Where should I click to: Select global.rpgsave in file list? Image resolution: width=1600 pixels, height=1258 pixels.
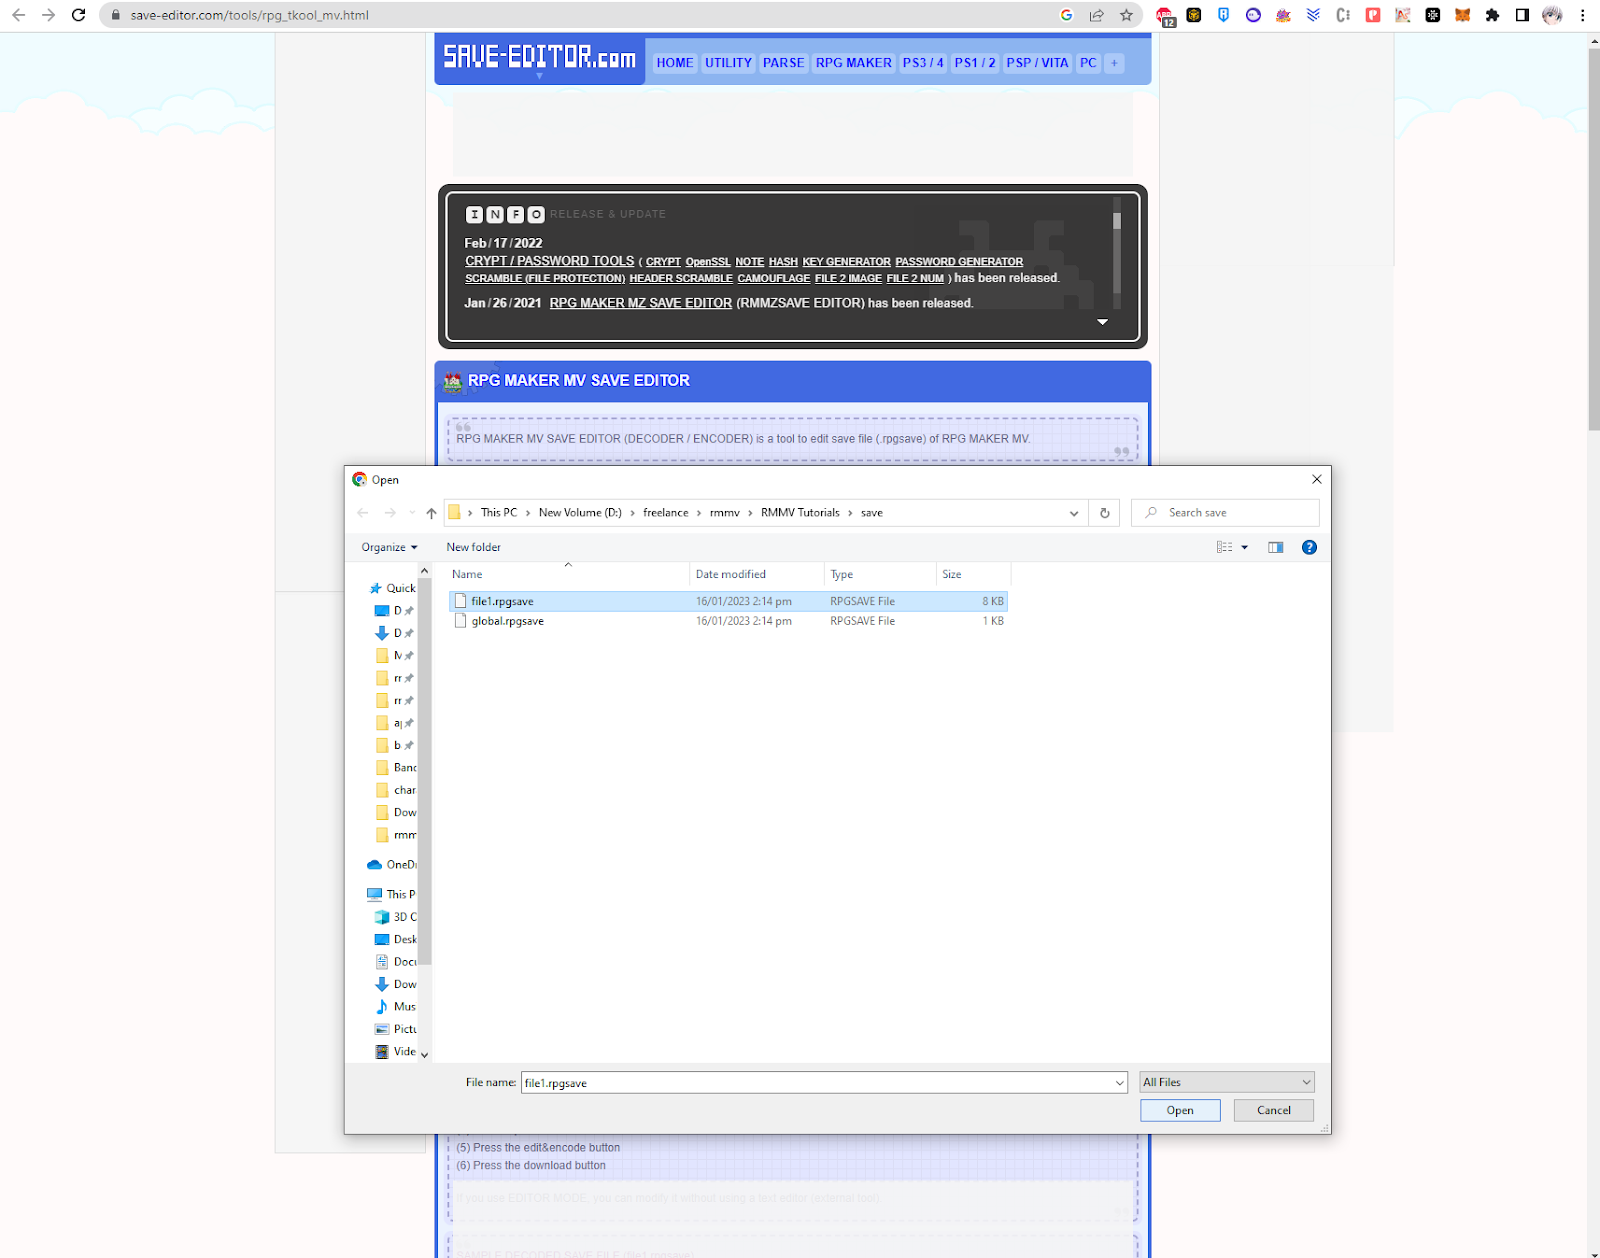coord(728,621)
